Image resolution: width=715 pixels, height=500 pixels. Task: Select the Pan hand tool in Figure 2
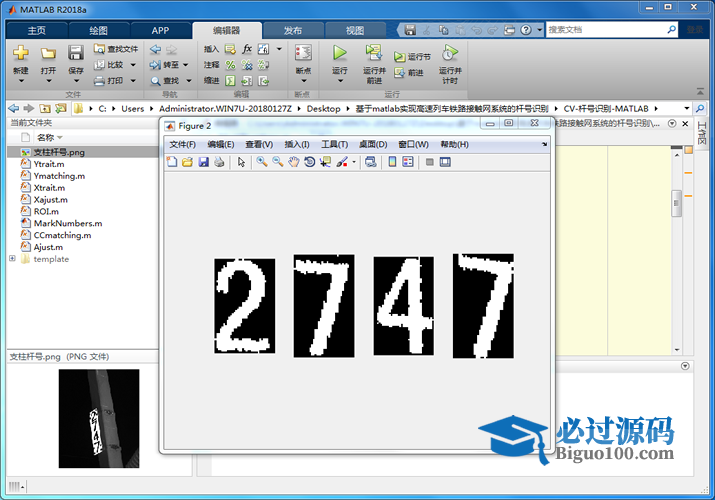click(293, 162)
